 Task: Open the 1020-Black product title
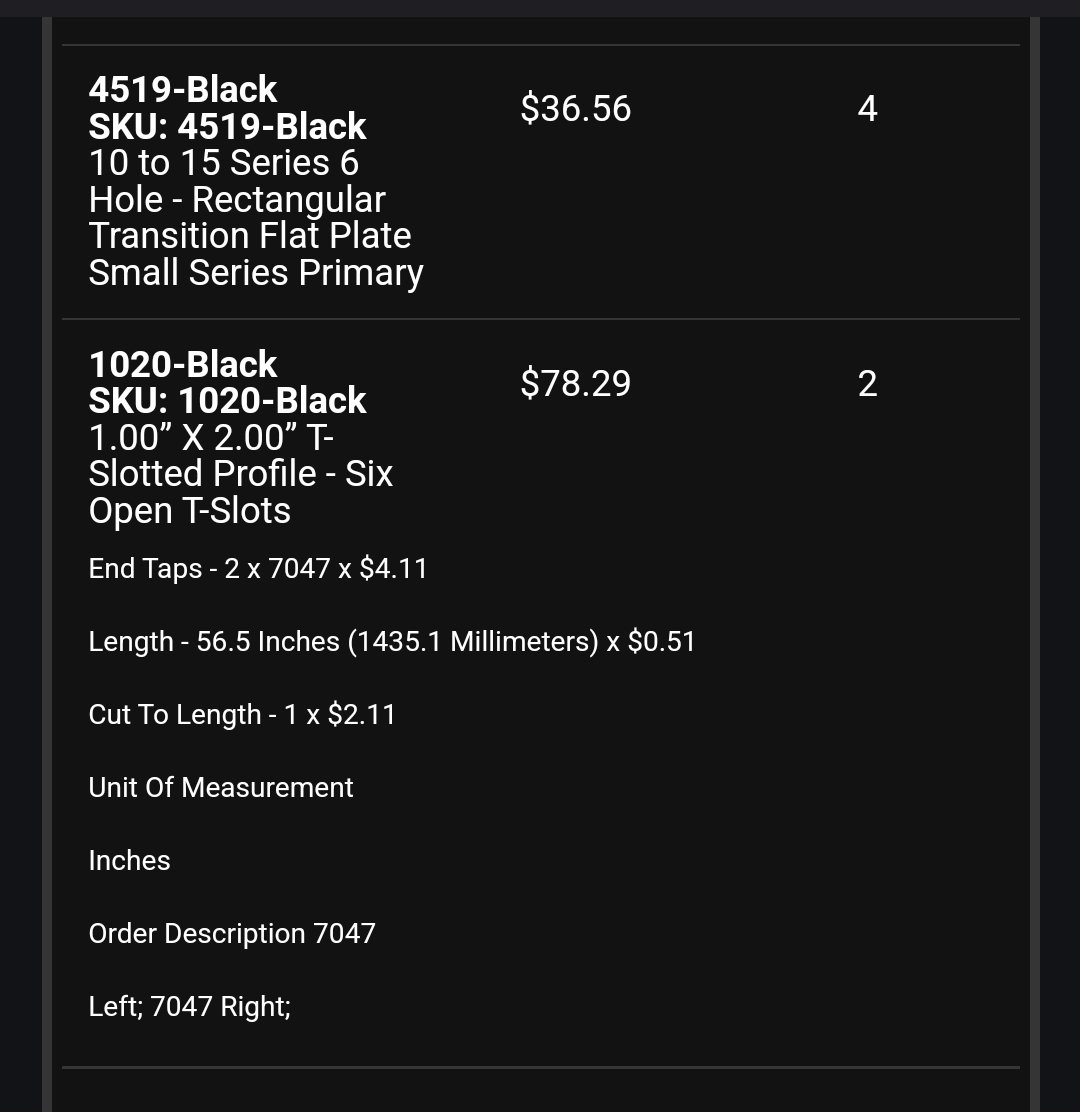pos(182,365)
